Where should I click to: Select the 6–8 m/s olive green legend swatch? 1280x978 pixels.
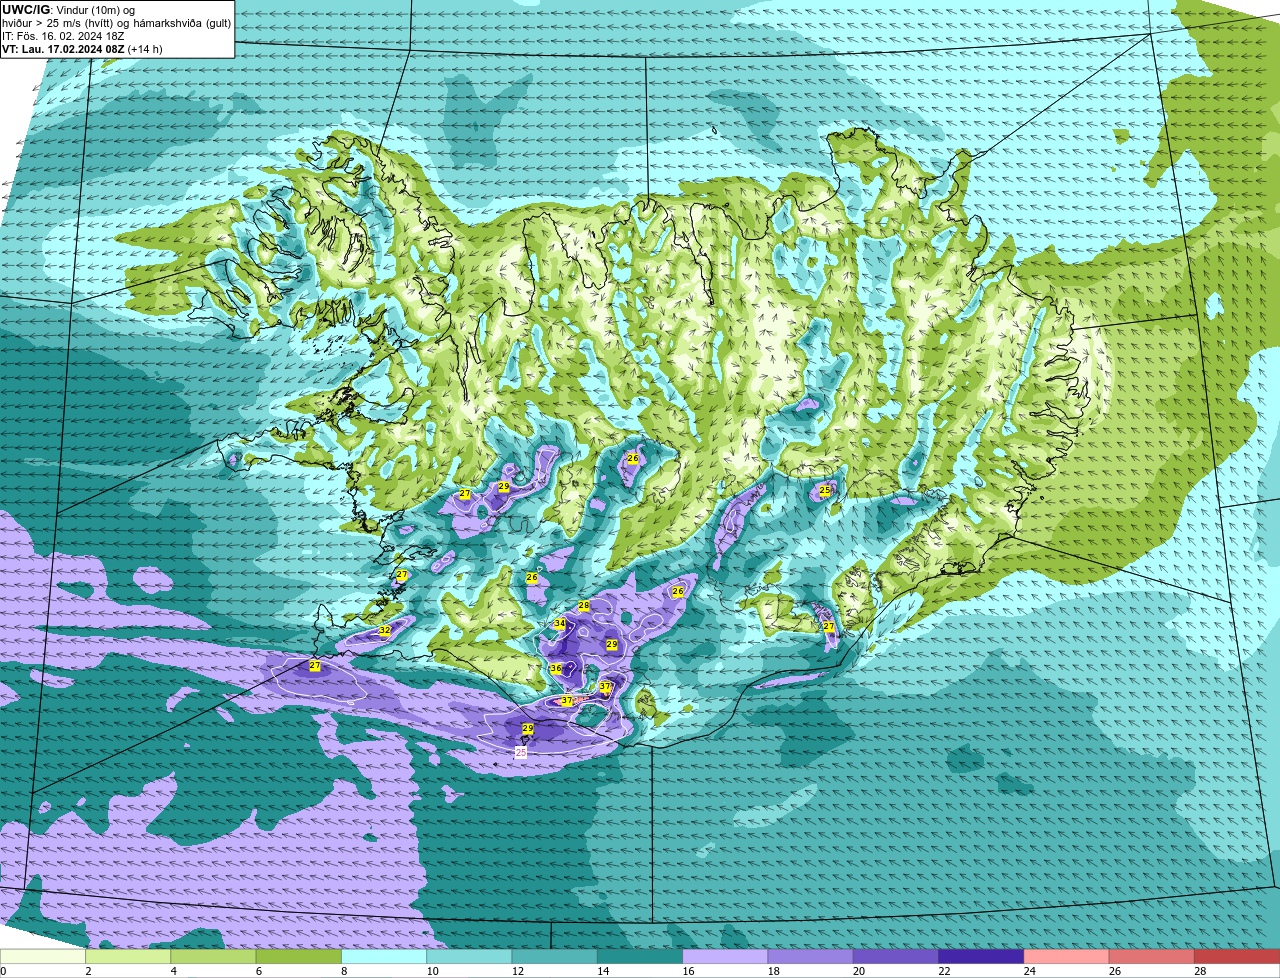click(299, 956)
